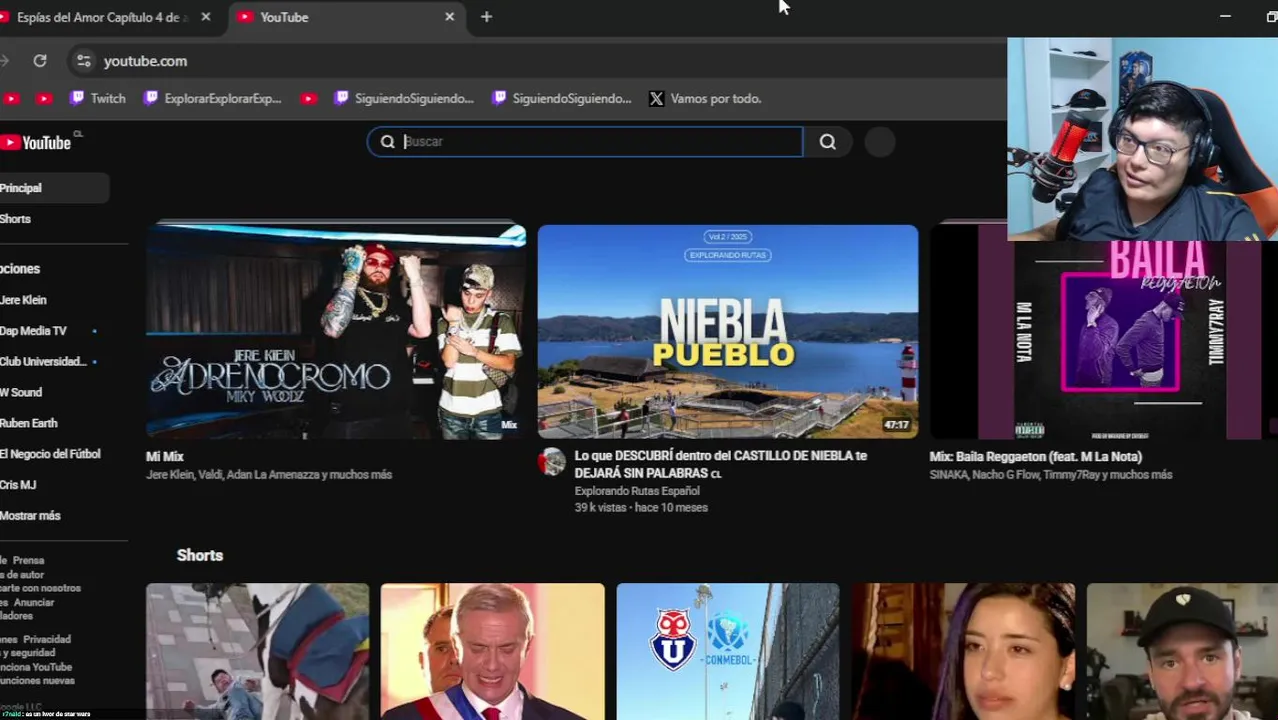Image resolution: width=1278 pixels, height=720 pixels.
Task: Click the YouTube logo
Action: [37, 143]
